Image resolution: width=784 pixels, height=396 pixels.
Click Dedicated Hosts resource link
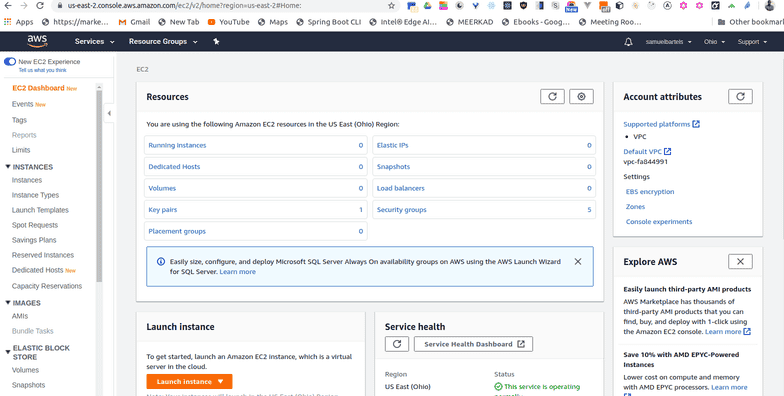(174, 167)
